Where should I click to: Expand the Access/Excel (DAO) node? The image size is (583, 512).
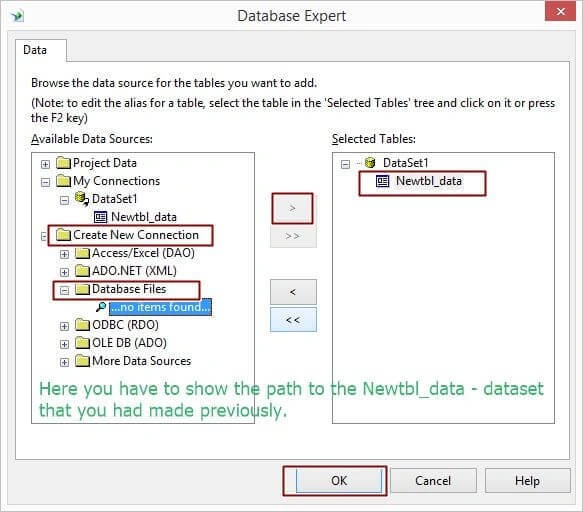click(64, 254)
